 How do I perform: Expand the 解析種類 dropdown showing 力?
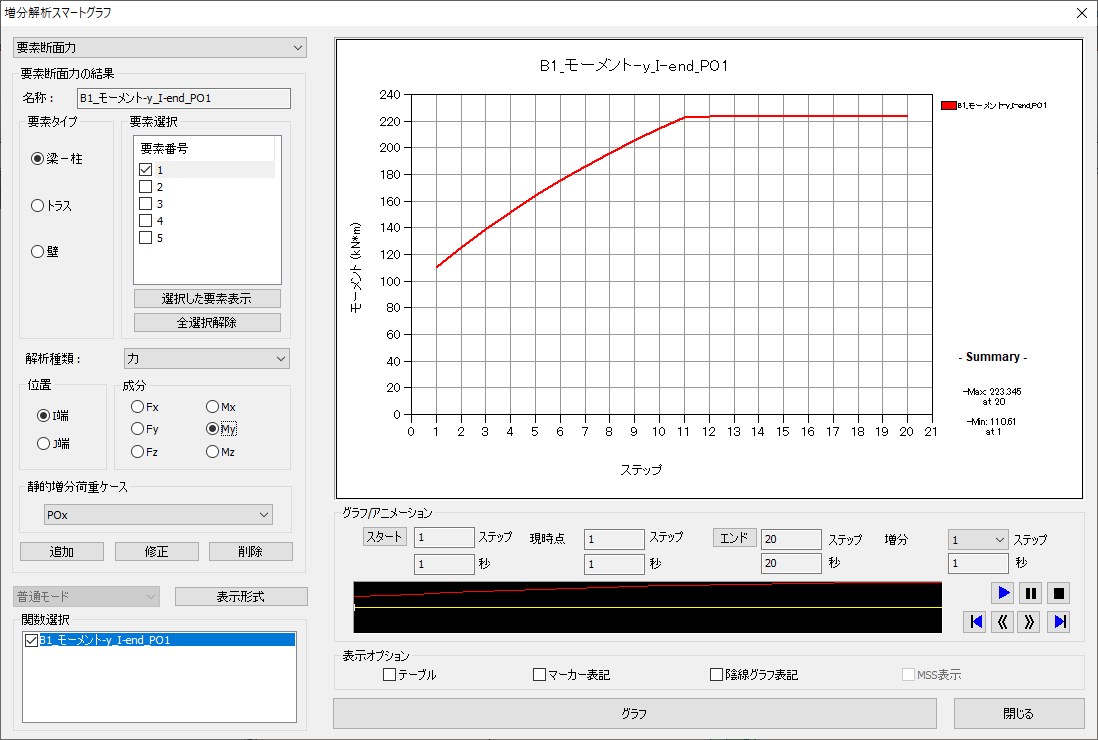click(x=206, y=358)
